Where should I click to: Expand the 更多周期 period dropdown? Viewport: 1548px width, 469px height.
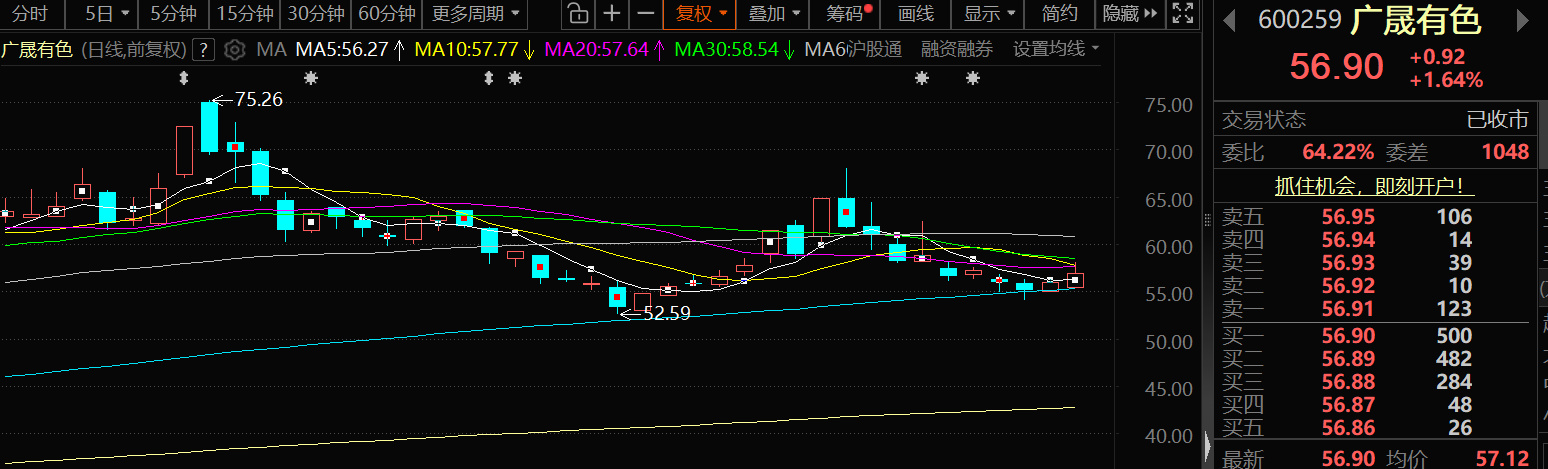click(x=476, y=14)
